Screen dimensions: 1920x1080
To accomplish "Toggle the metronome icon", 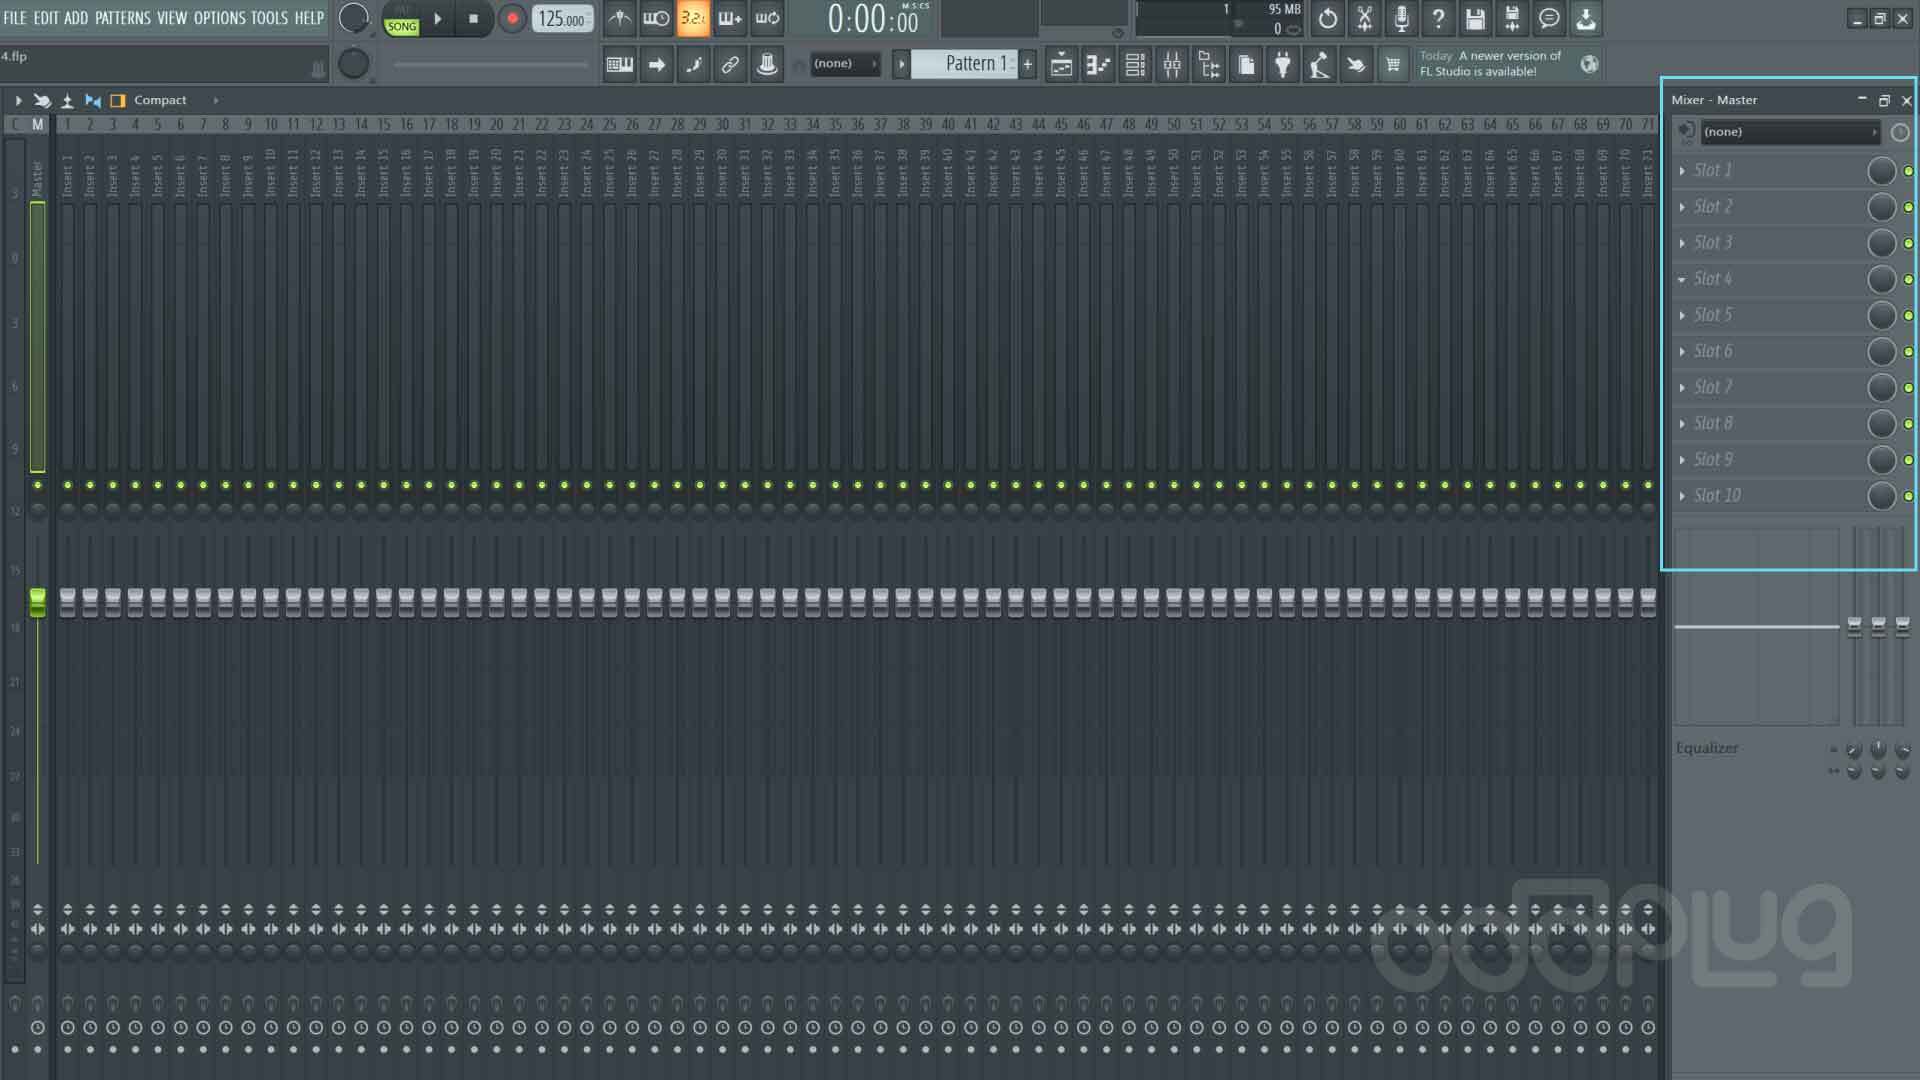I will 621,17.
